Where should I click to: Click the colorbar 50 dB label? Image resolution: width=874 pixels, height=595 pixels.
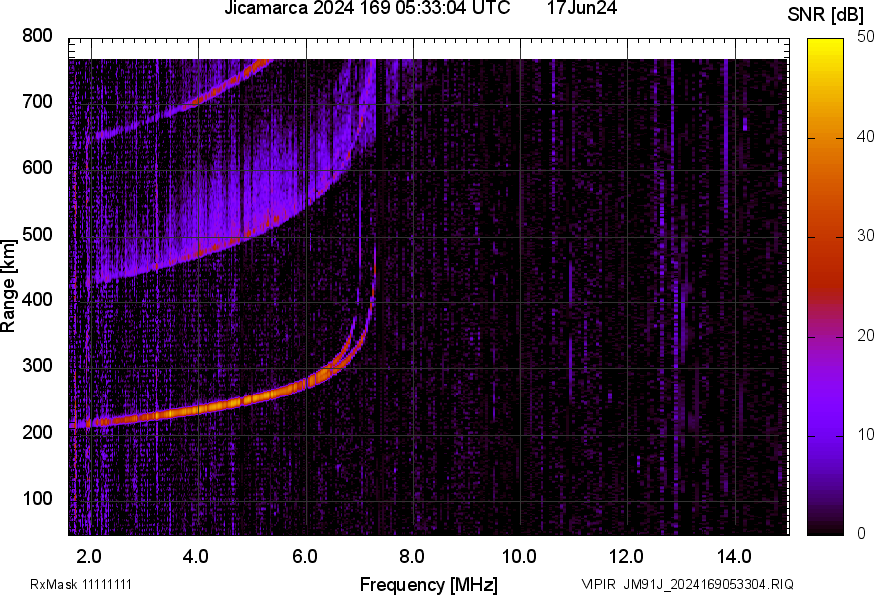coord(865,37)
